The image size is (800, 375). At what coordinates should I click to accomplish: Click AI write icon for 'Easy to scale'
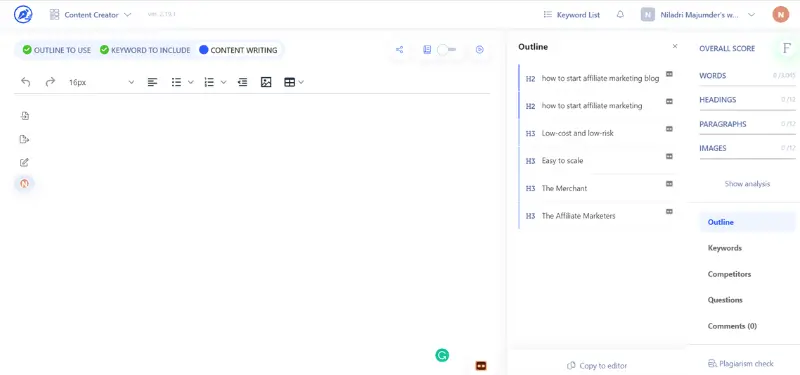coord(669,157)
